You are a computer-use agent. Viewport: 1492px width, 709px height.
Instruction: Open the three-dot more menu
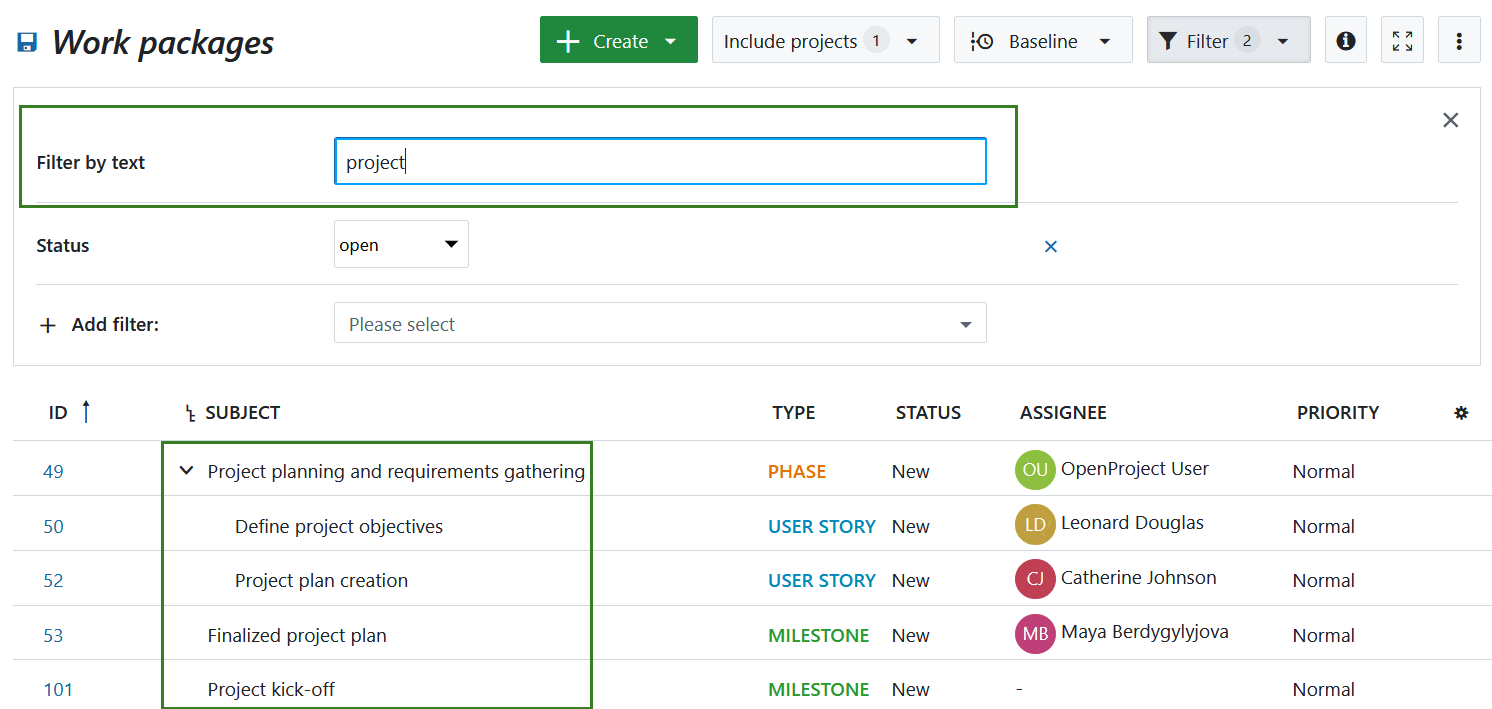[x=1459, y=40]
